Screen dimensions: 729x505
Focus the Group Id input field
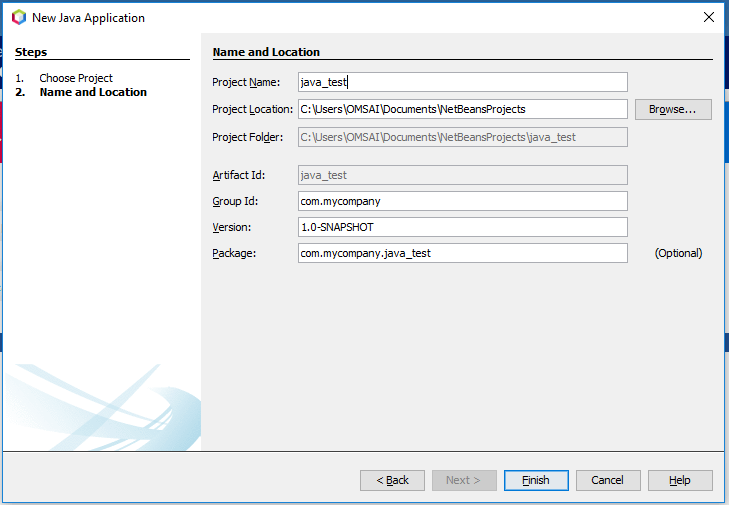[x=463, y=201]
